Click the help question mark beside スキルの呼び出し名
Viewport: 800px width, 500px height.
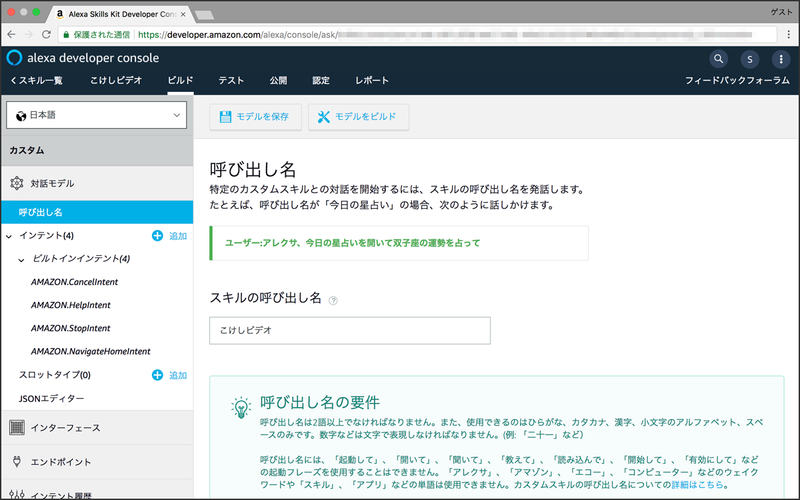[x=333, y=301]
